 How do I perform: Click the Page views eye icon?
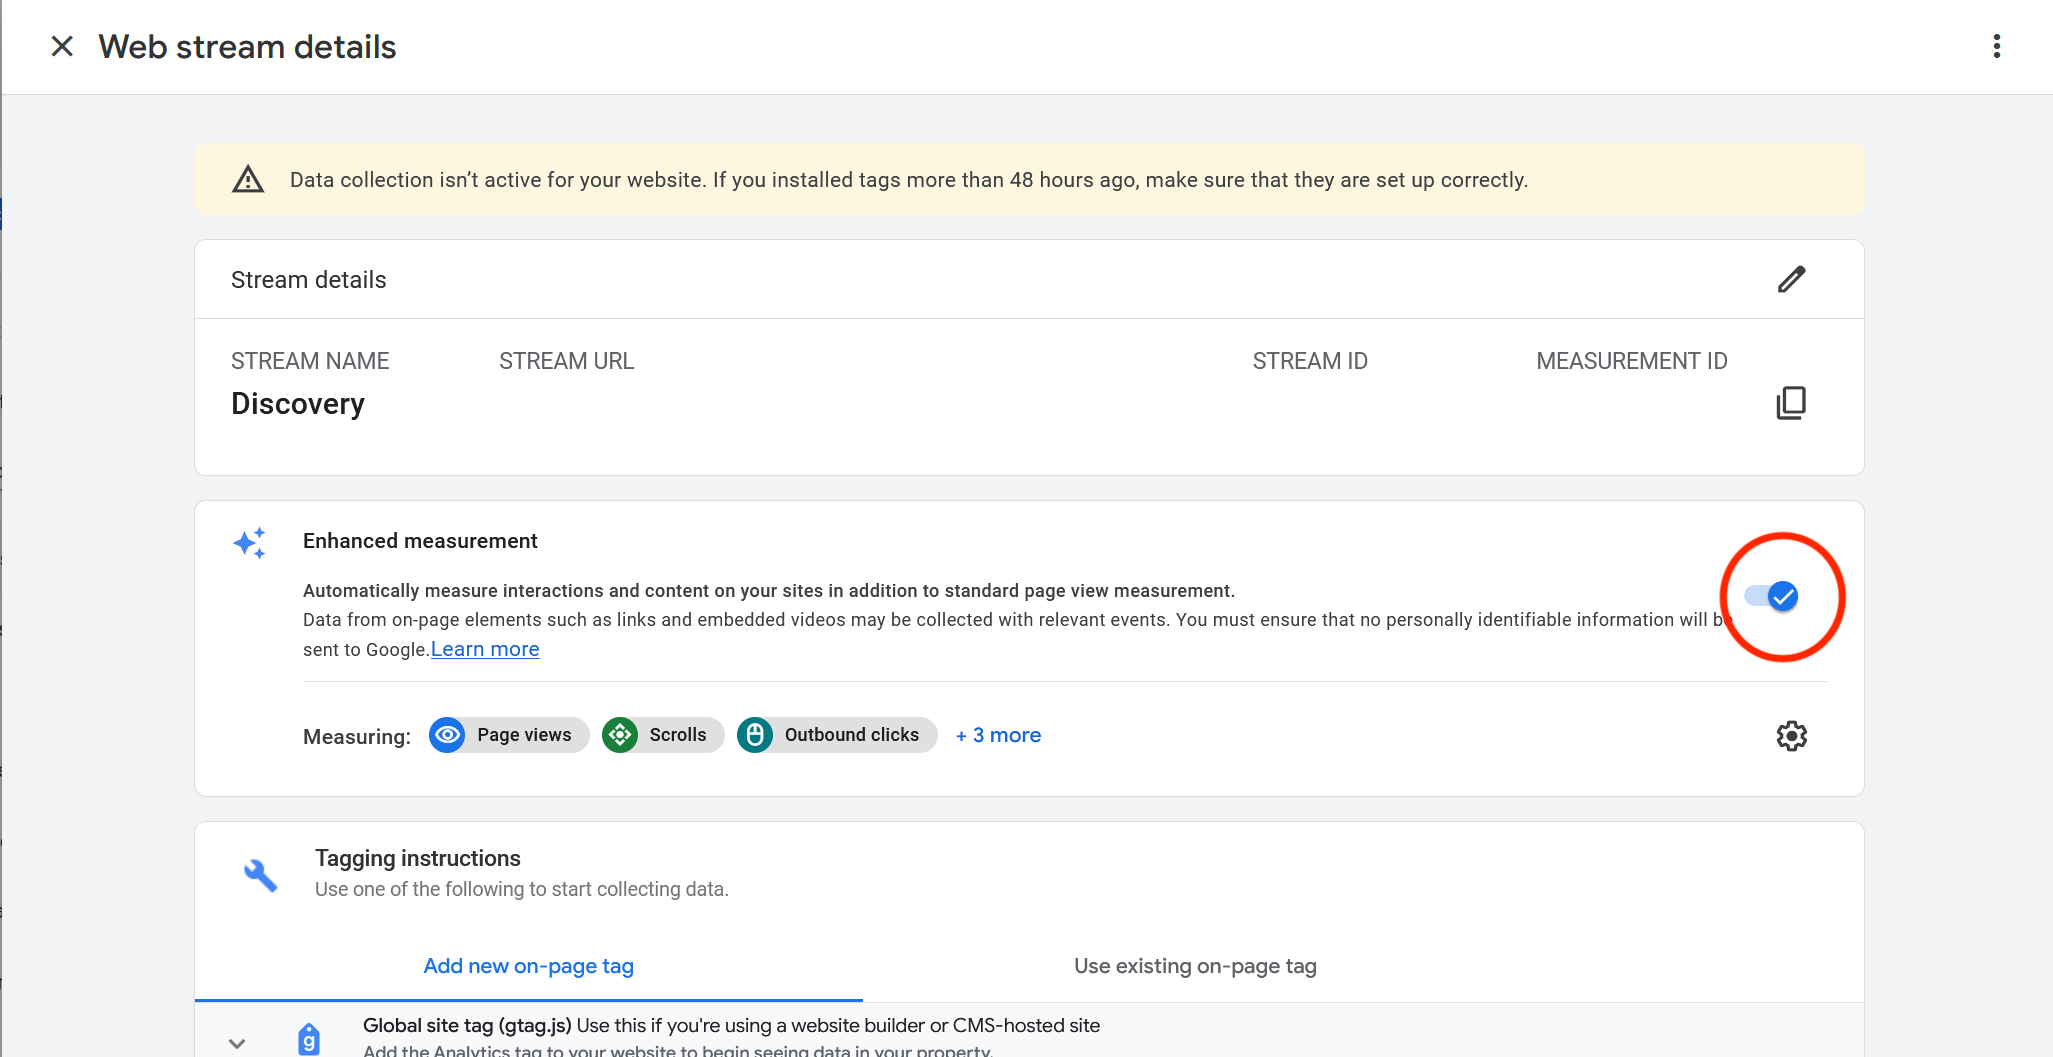click(x=447, y=735)
